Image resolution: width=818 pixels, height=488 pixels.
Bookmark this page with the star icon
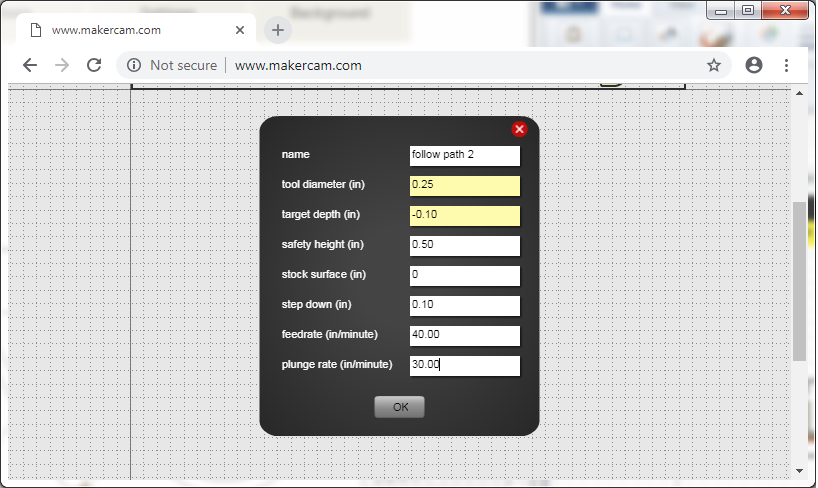714,65
